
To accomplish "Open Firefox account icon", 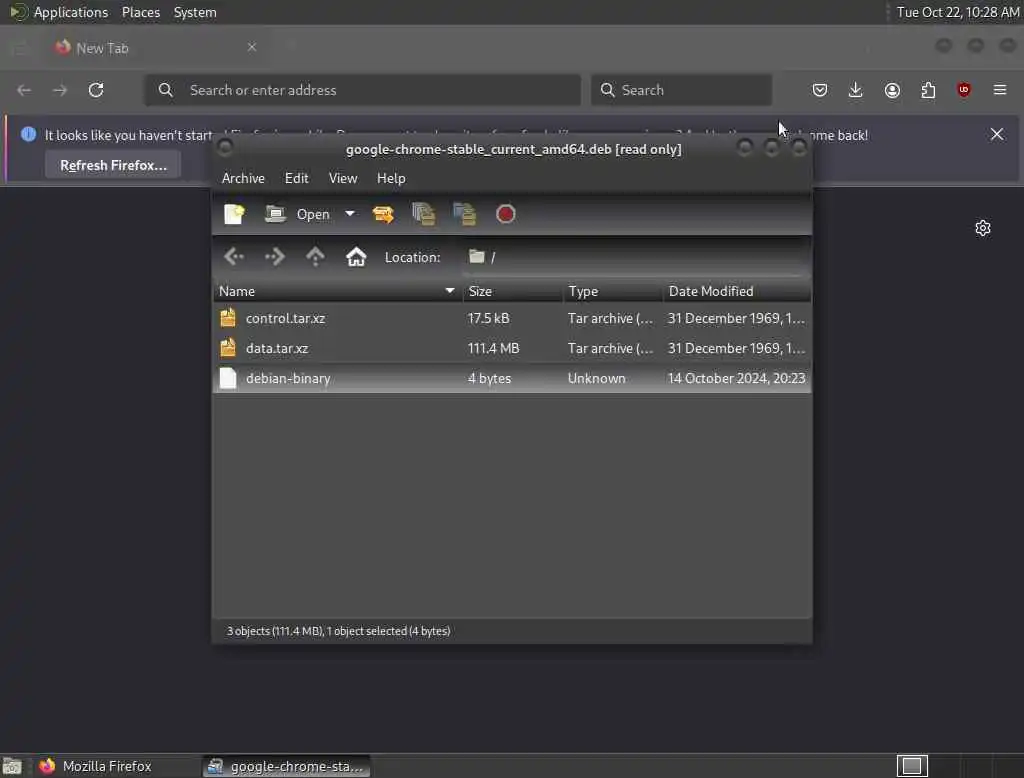I will pyautogui.click(x=892, y=90).
